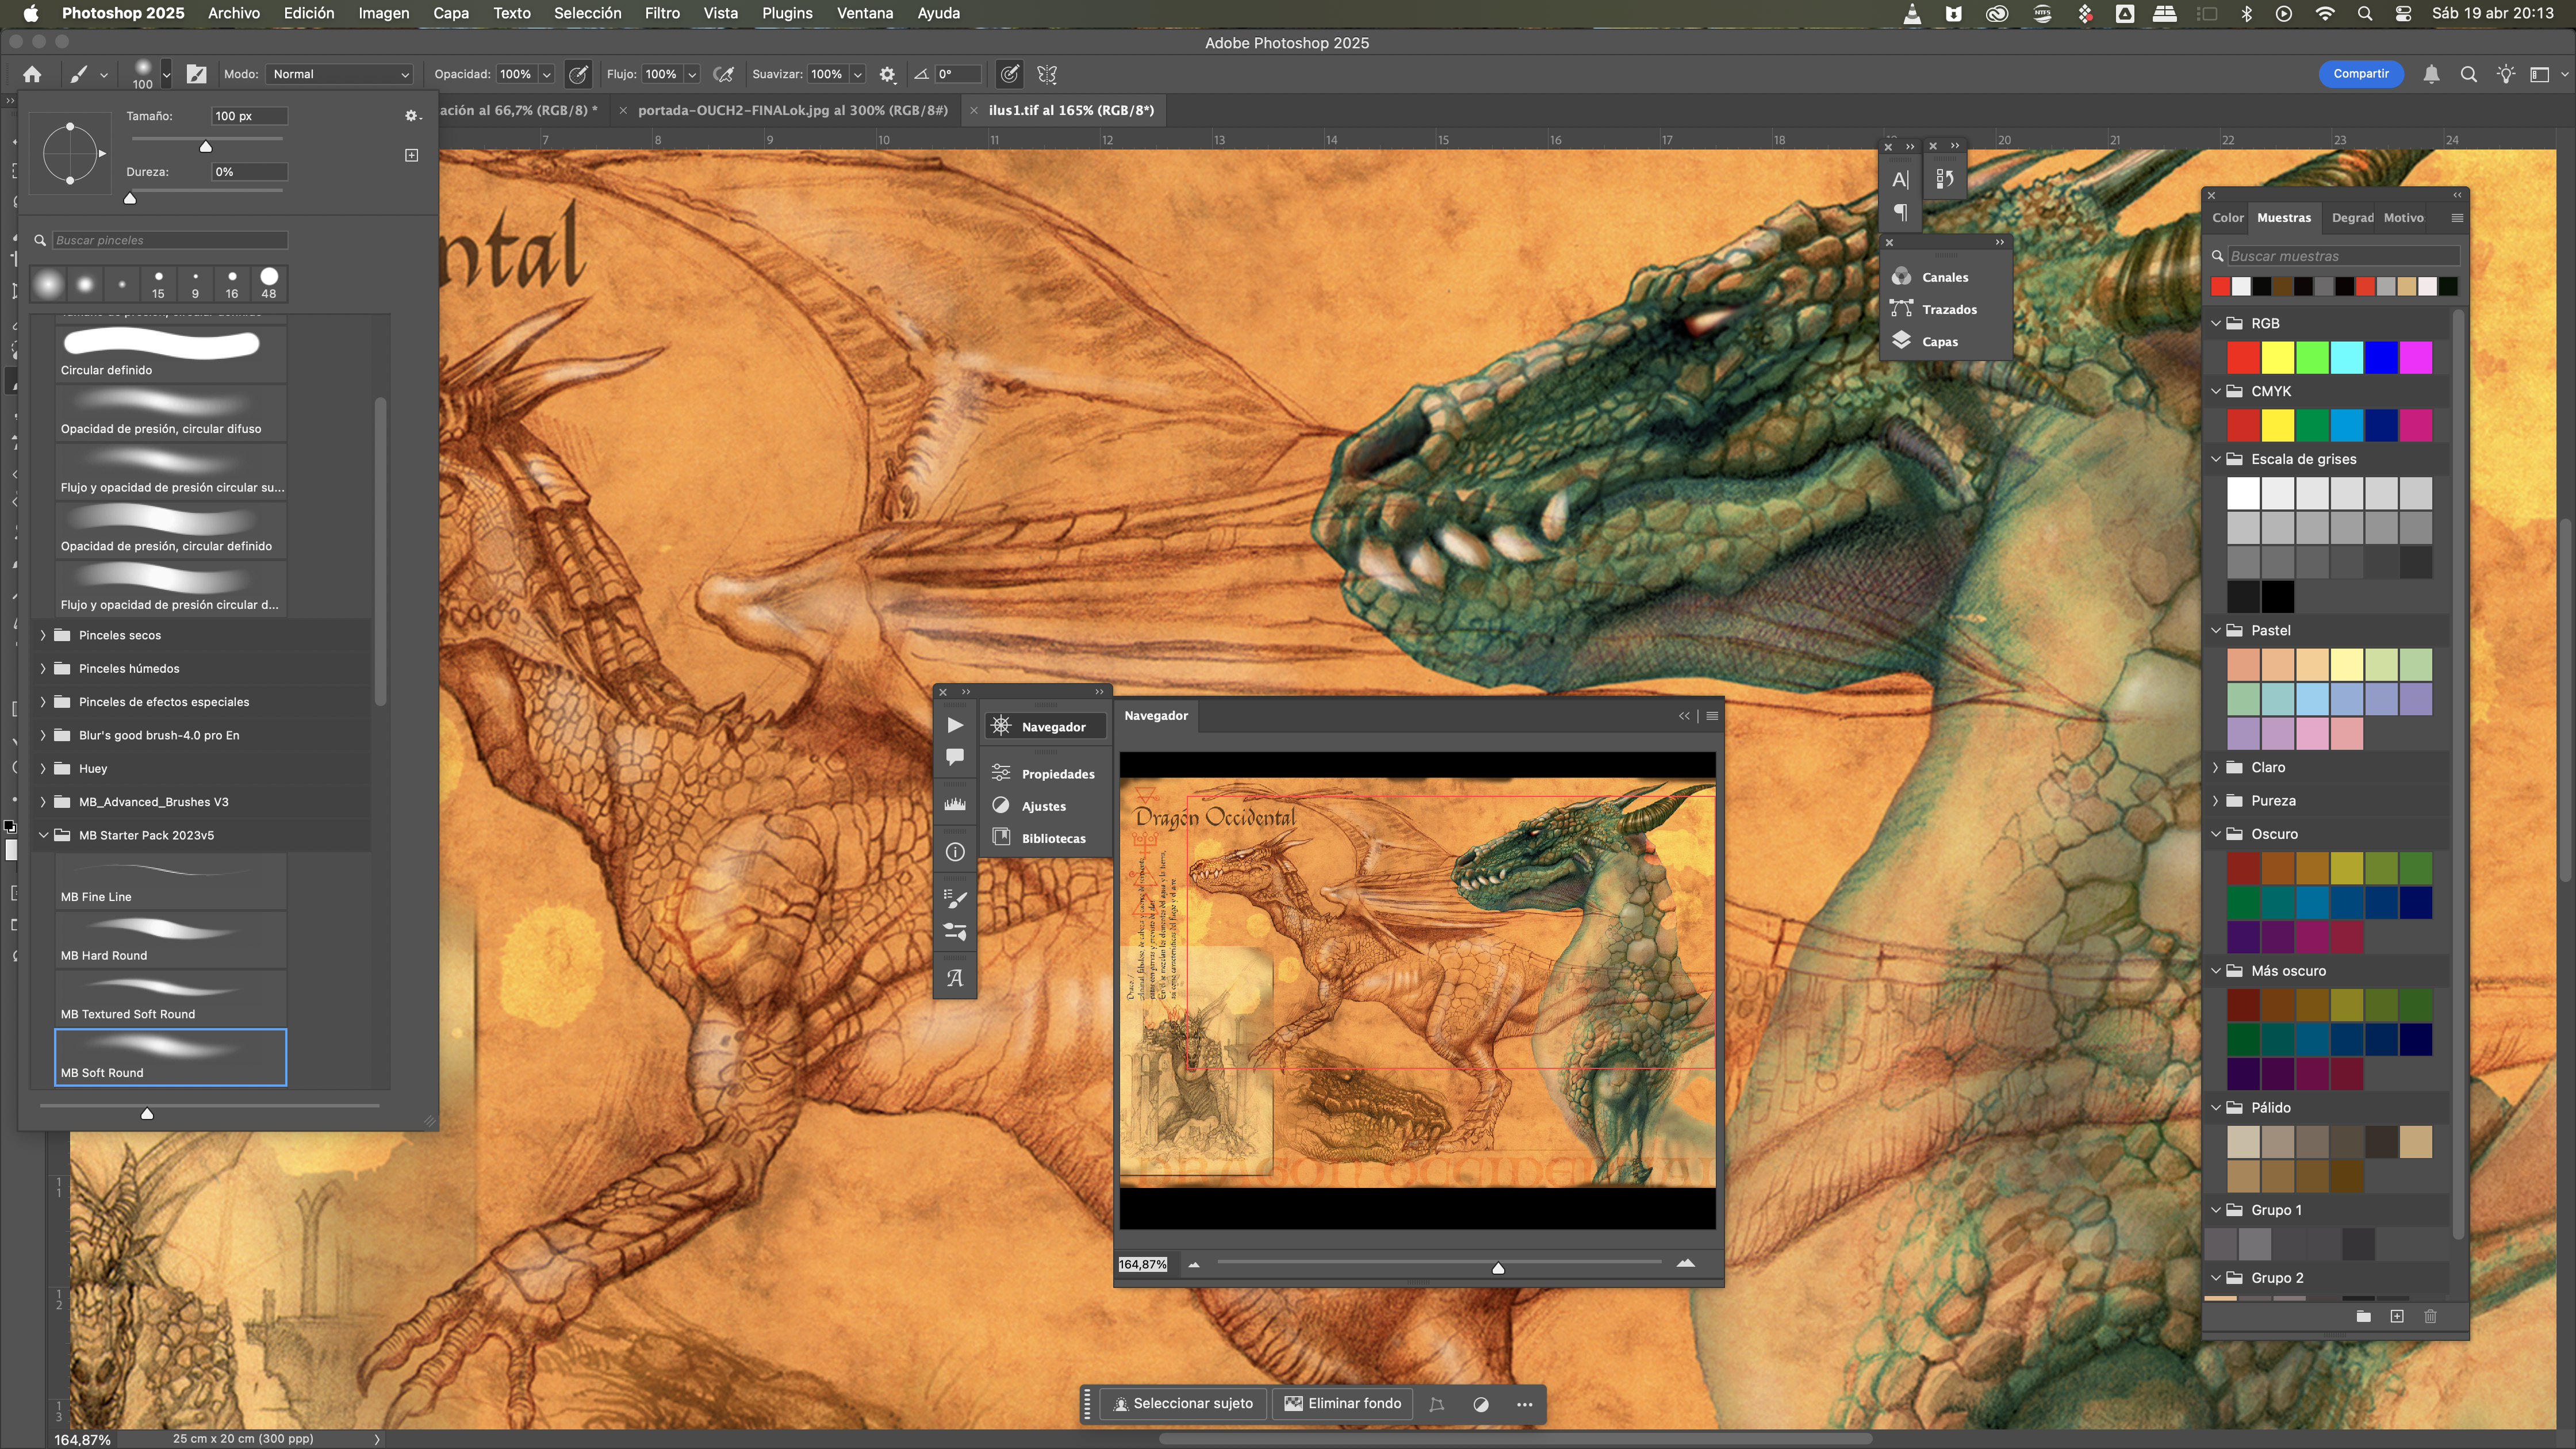Click the Buscar pinceles search field

coord(169,240)
